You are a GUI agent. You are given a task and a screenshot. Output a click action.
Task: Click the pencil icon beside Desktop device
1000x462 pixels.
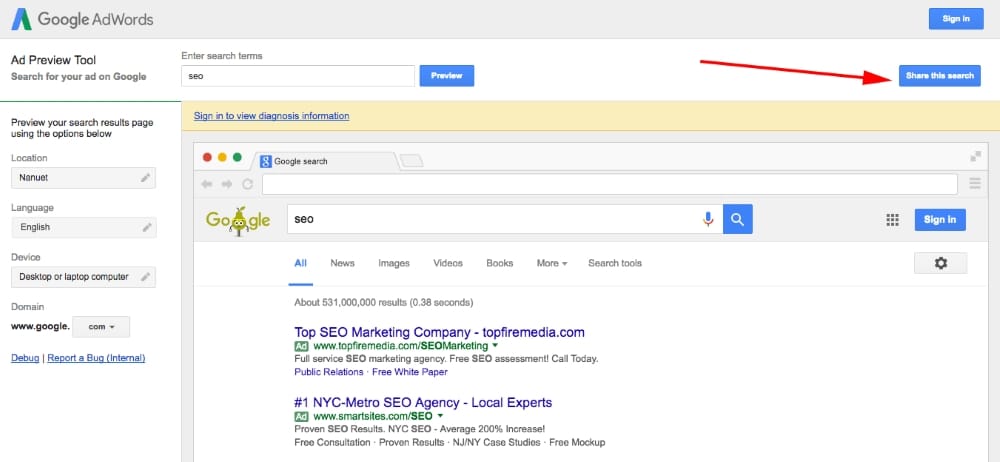coord(146,277)
